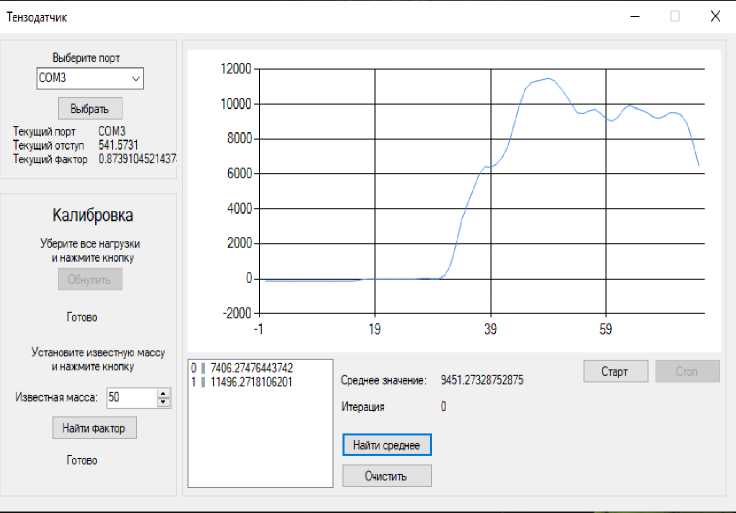Click the Выбрать button
Viewport: 736px width, 513px height.
(90, 108)
